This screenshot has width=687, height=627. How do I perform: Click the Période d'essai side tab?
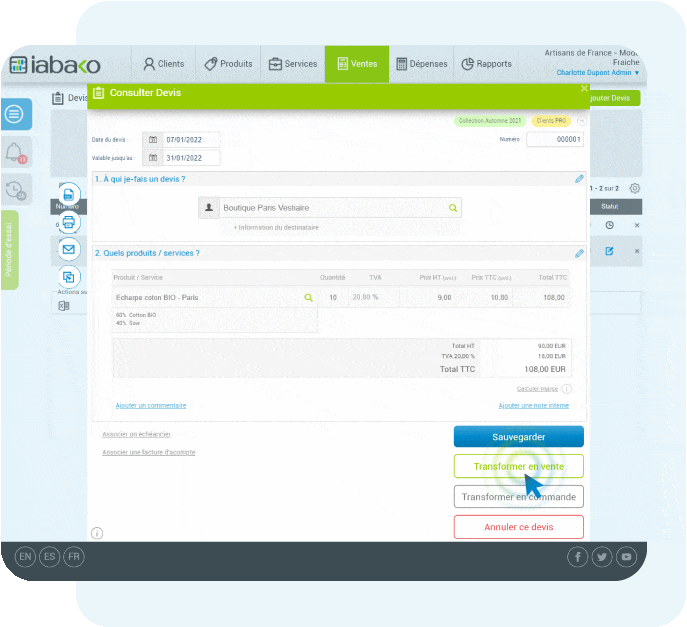tap(9, 250)
